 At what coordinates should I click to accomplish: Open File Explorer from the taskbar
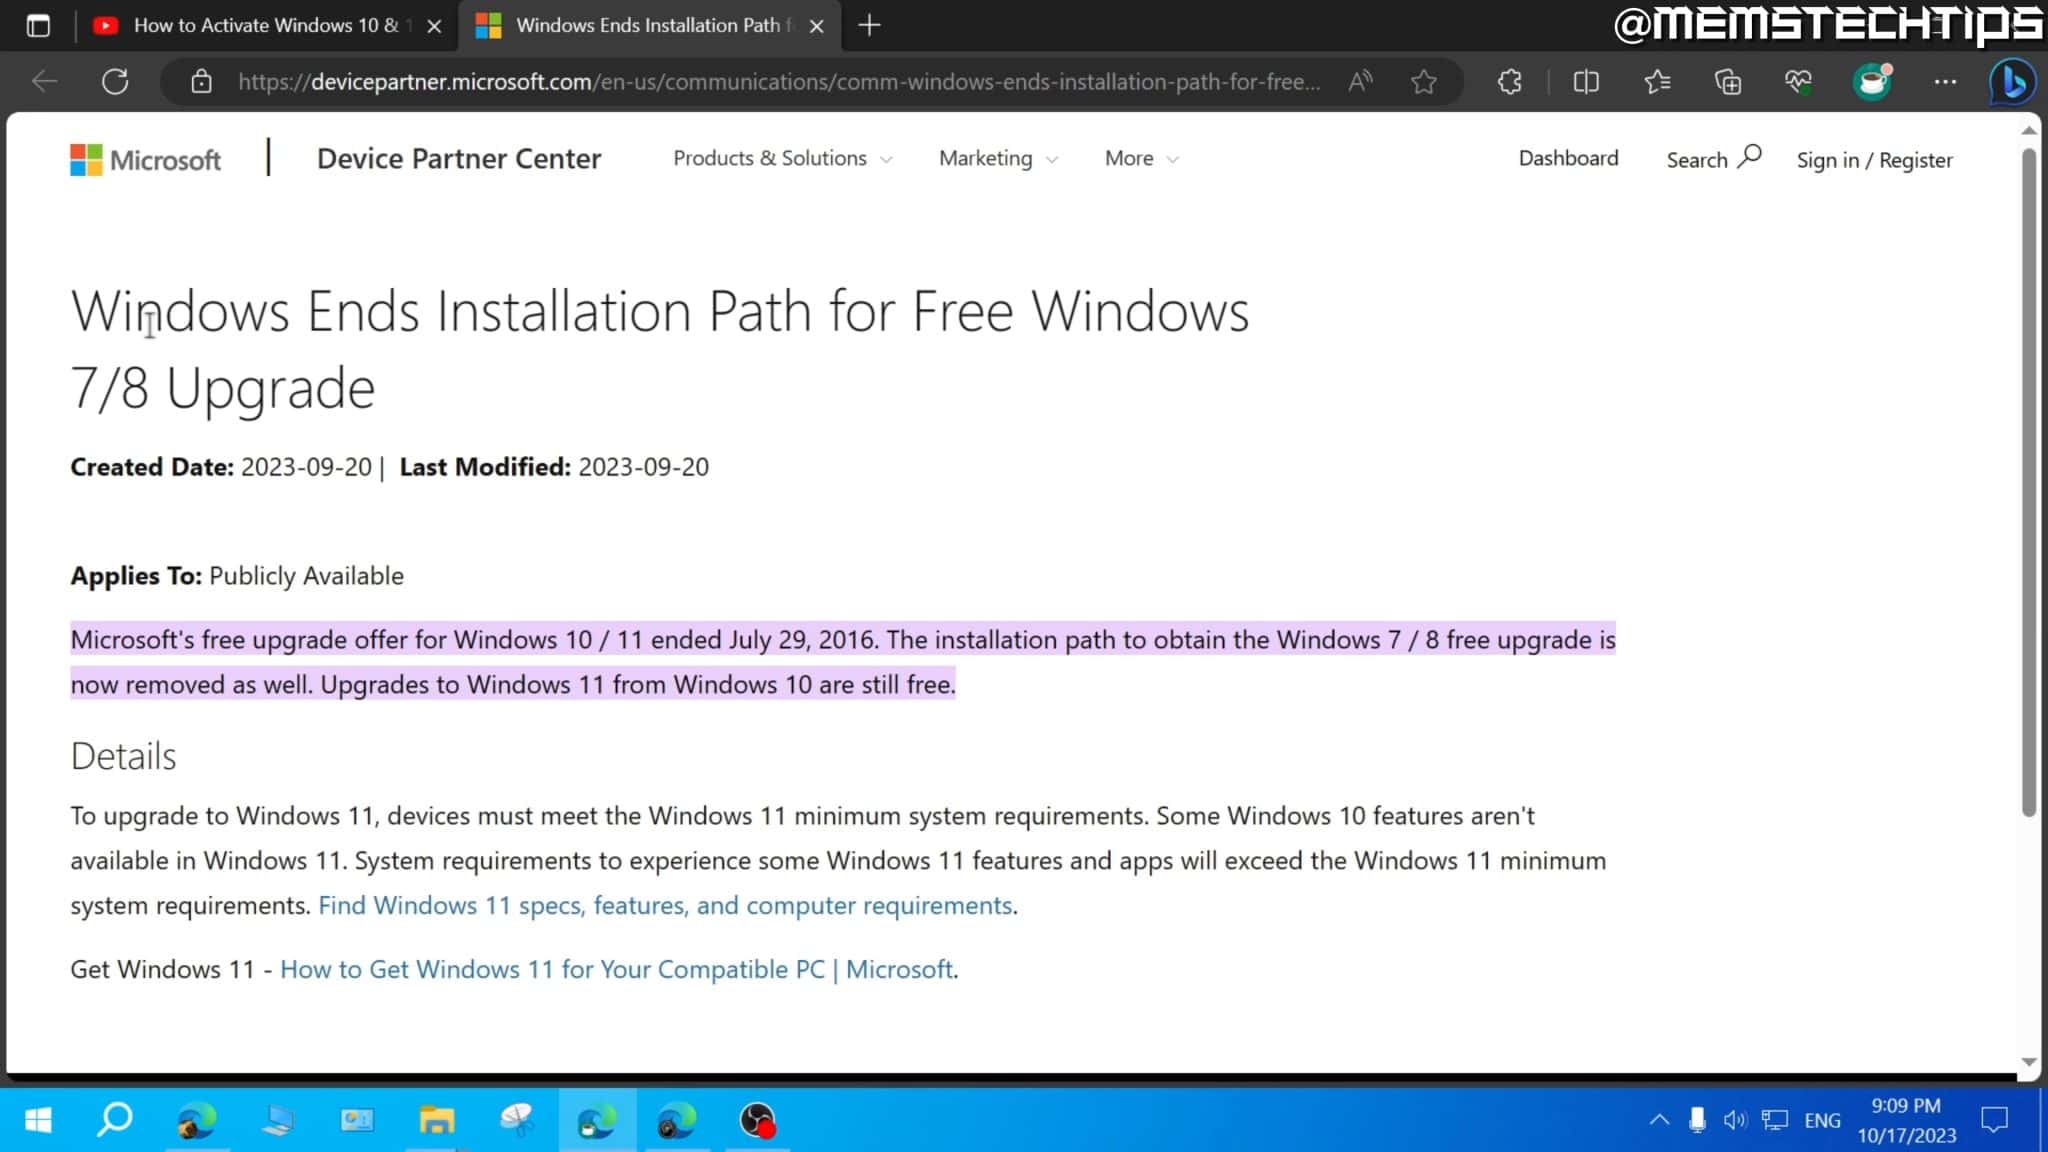pos(436,1120)
